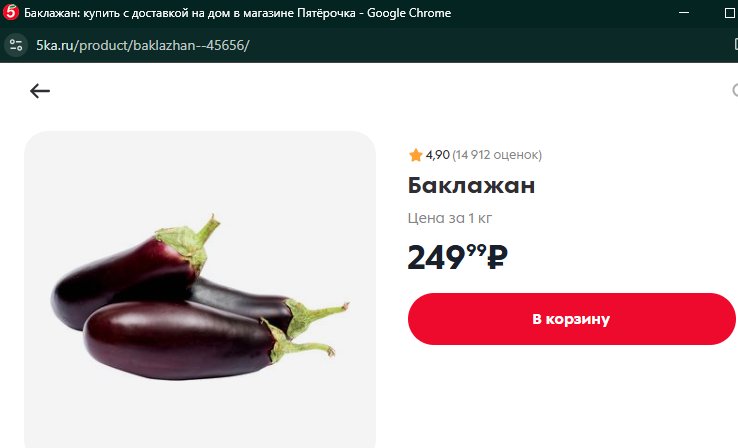Minimize the Chrome window

[x=684, y=13]
